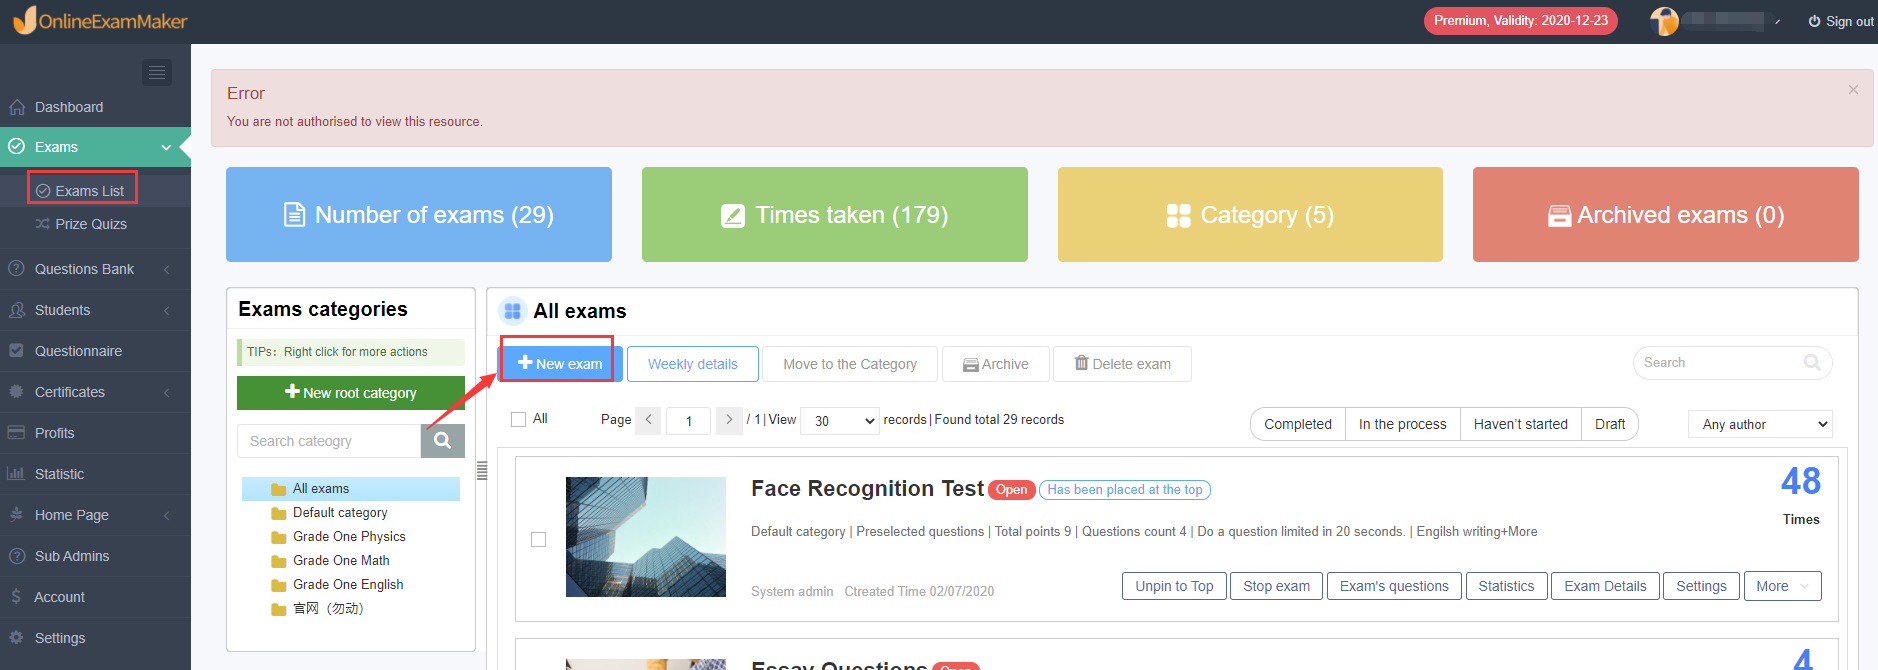This screenshot has width=1878, height=670.
Task: Click the Profits card icon
Action: click(16, 433)
